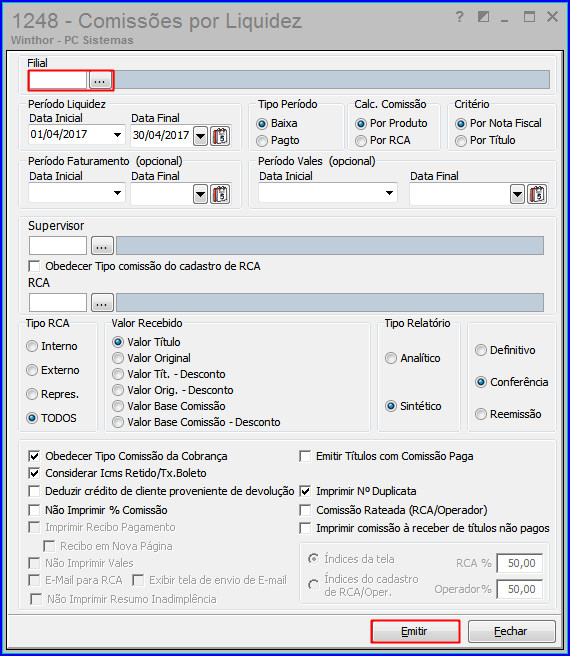Open the Supervisor lookup ellipsis button

(102, 246)
